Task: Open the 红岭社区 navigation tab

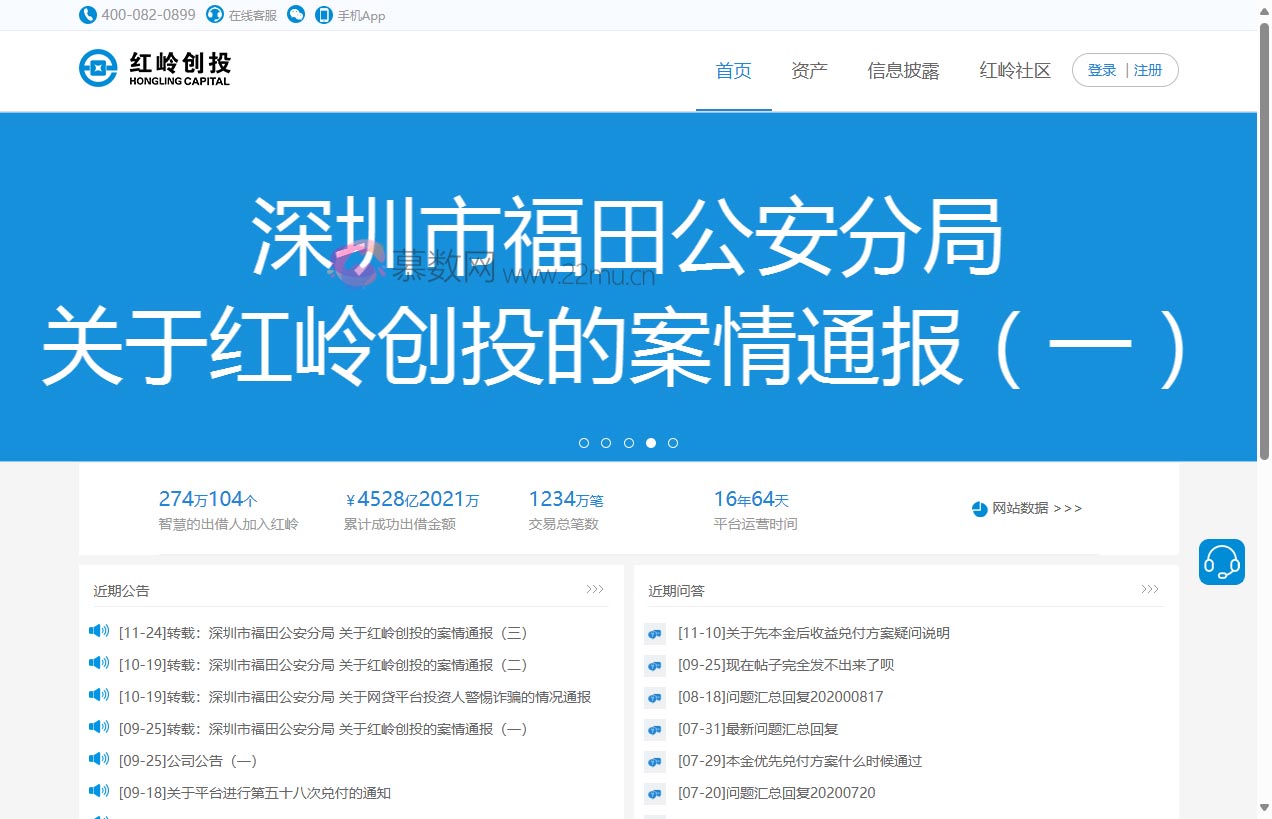Action: (x=1015, y=71)
